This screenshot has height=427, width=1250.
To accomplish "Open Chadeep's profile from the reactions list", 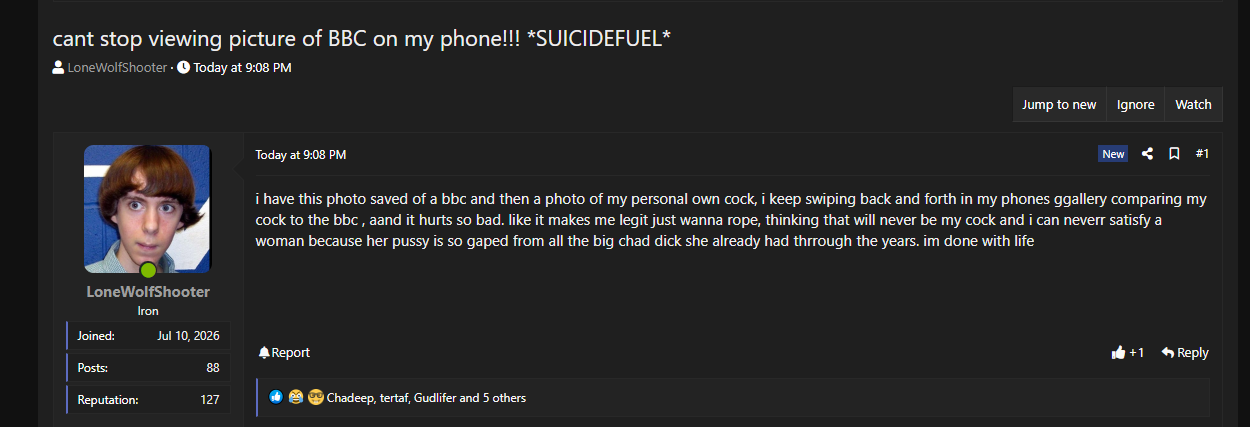I will click(349, 398).
